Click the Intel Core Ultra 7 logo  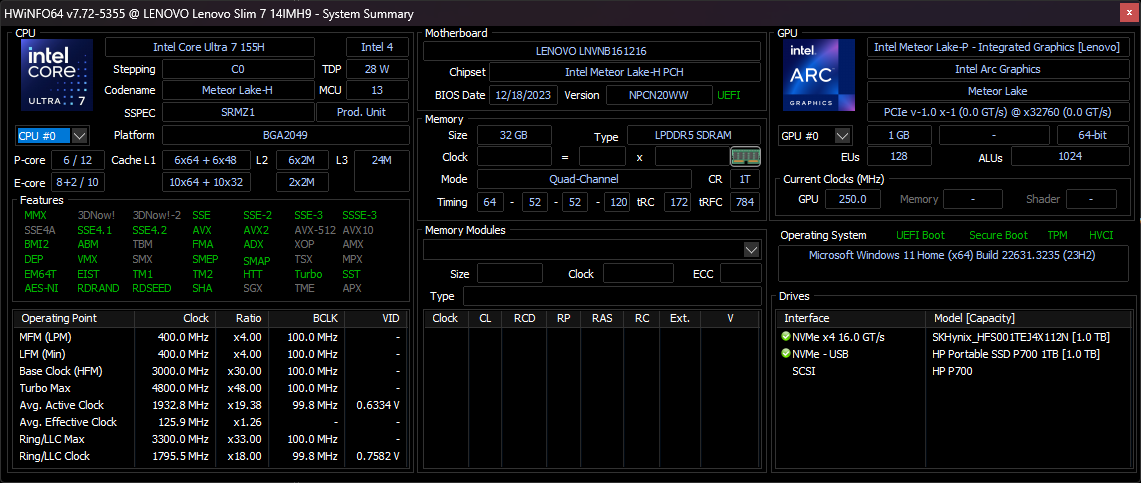pos(57,75)
